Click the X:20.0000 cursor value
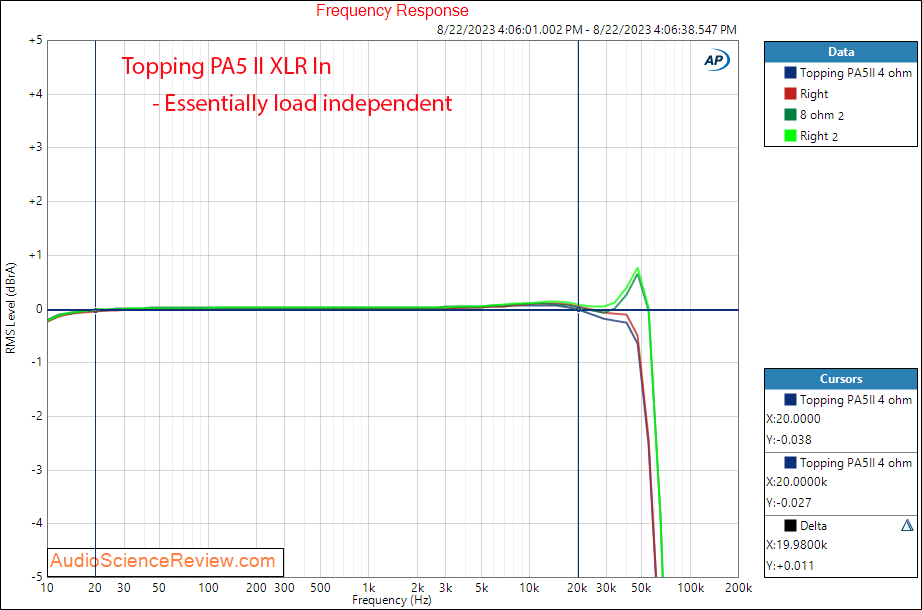Screen dimensions: 922x610 tap(793, 419)
